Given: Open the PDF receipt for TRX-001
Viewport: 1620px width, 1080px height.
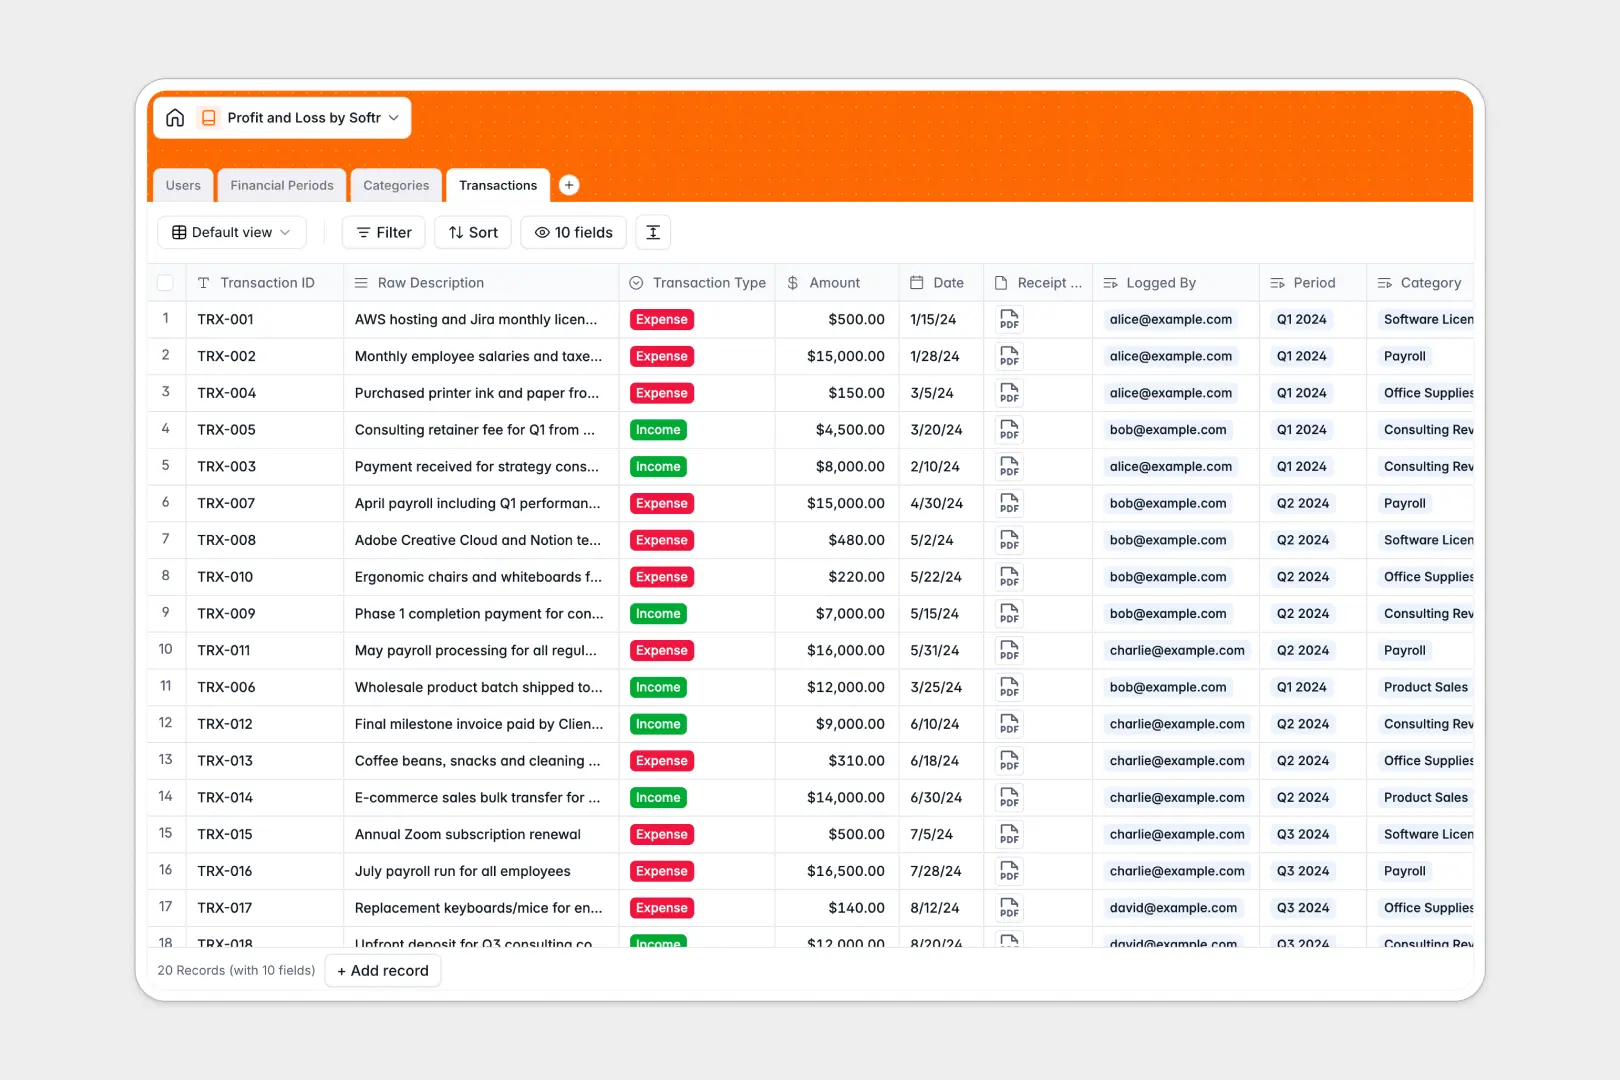Looking at the screenshot, I should [x=1008, y=319].
